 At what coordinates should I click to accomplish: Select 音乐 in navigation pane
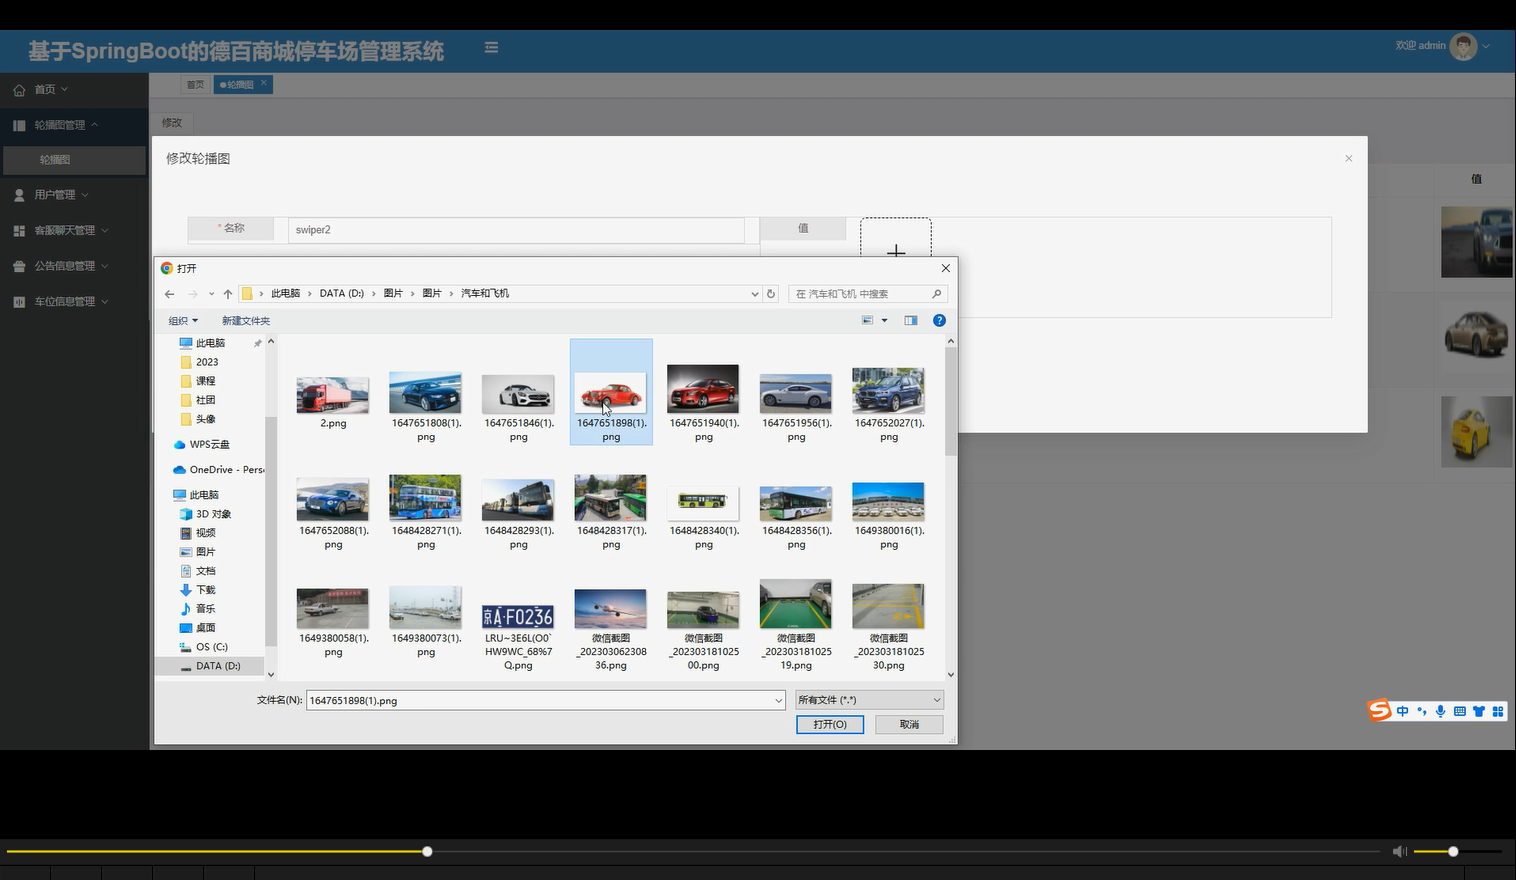tap(205, 609)
